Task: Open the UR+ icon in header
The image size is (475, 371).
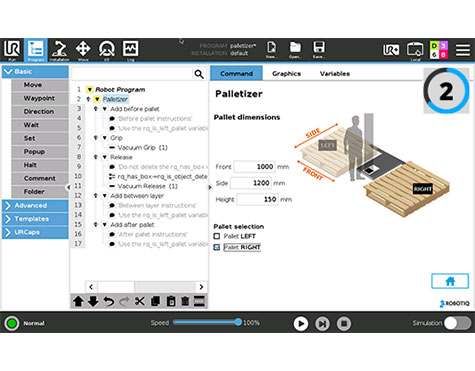Action: (391, 50)
